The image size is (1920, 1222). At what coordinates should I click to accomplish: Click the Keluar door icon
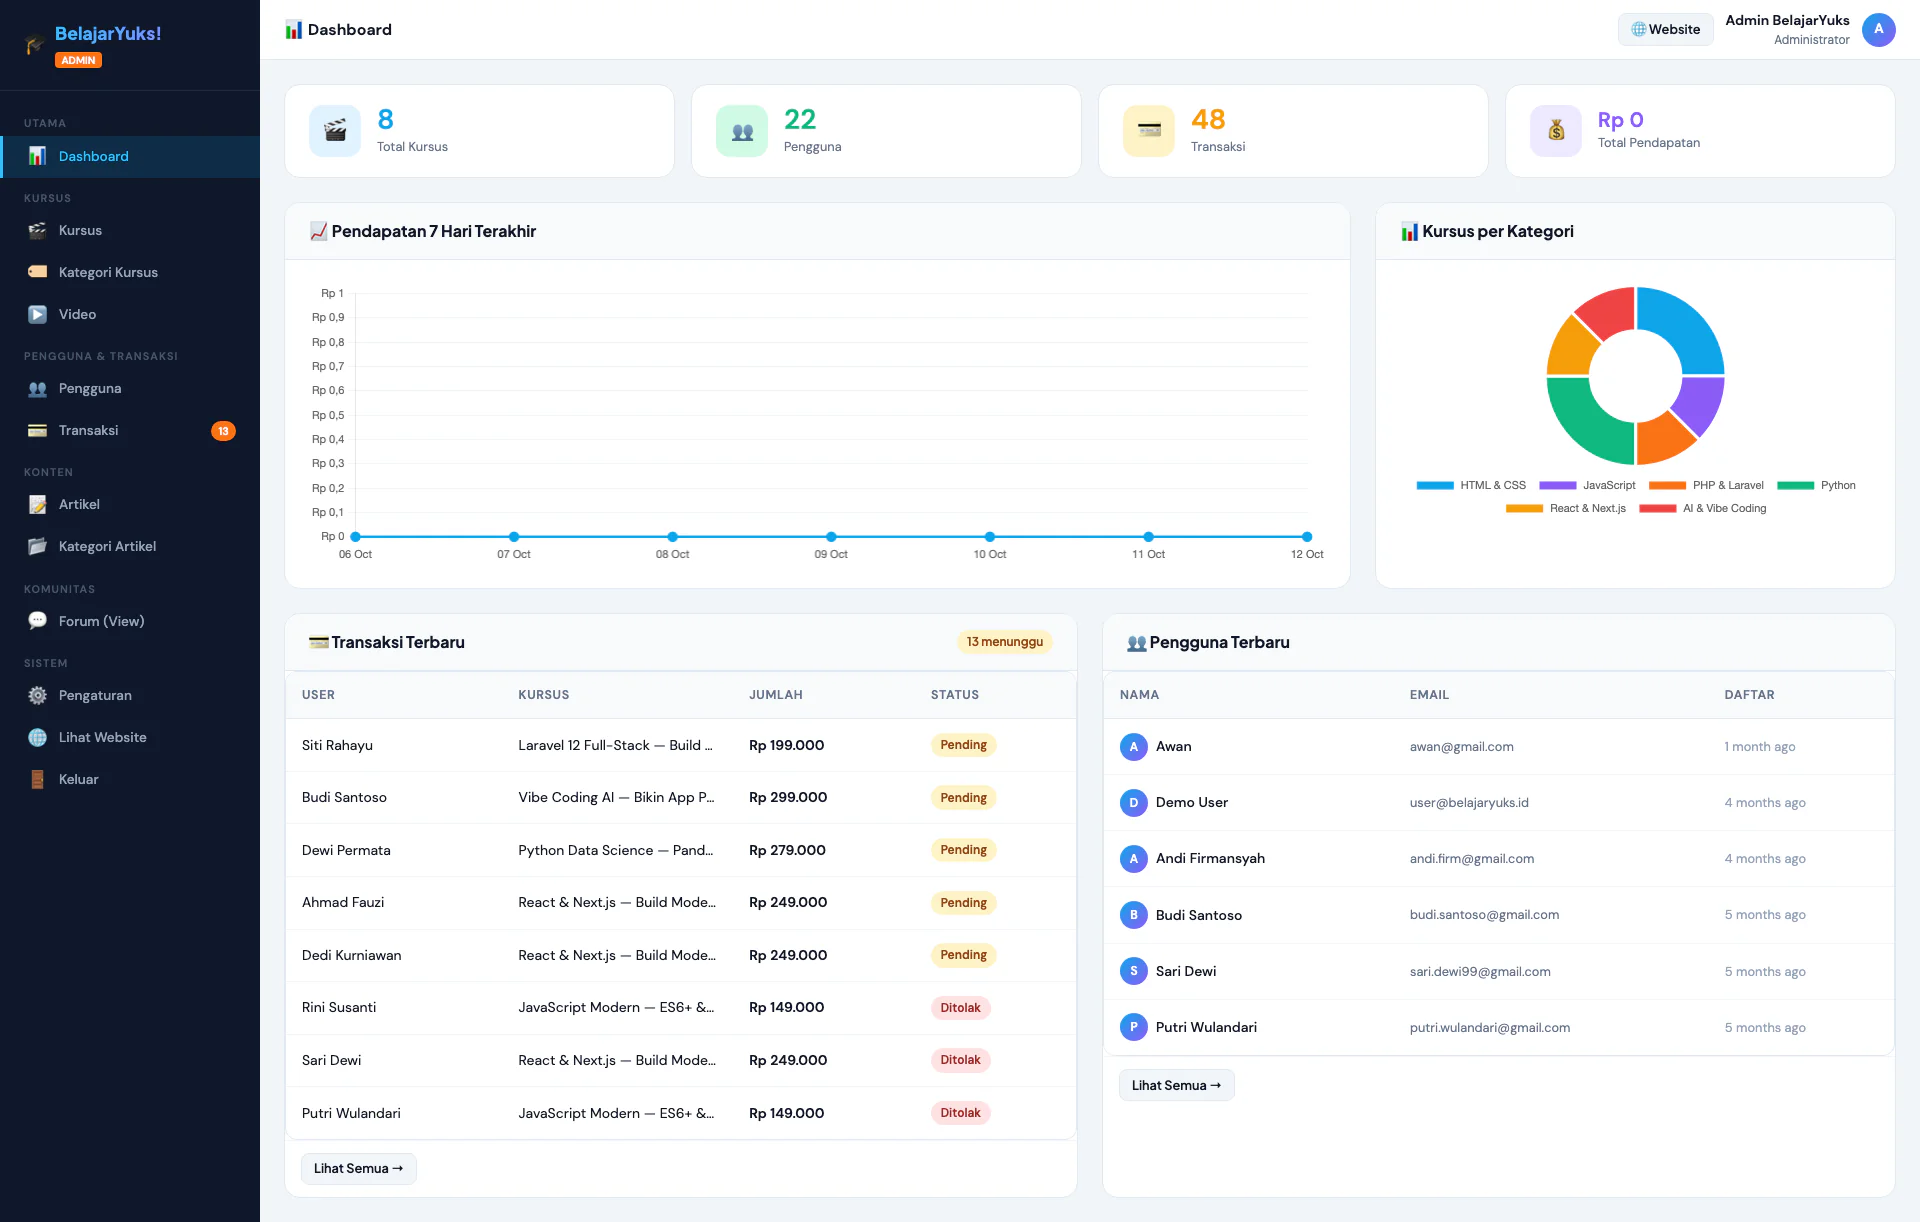pos(37,779)
